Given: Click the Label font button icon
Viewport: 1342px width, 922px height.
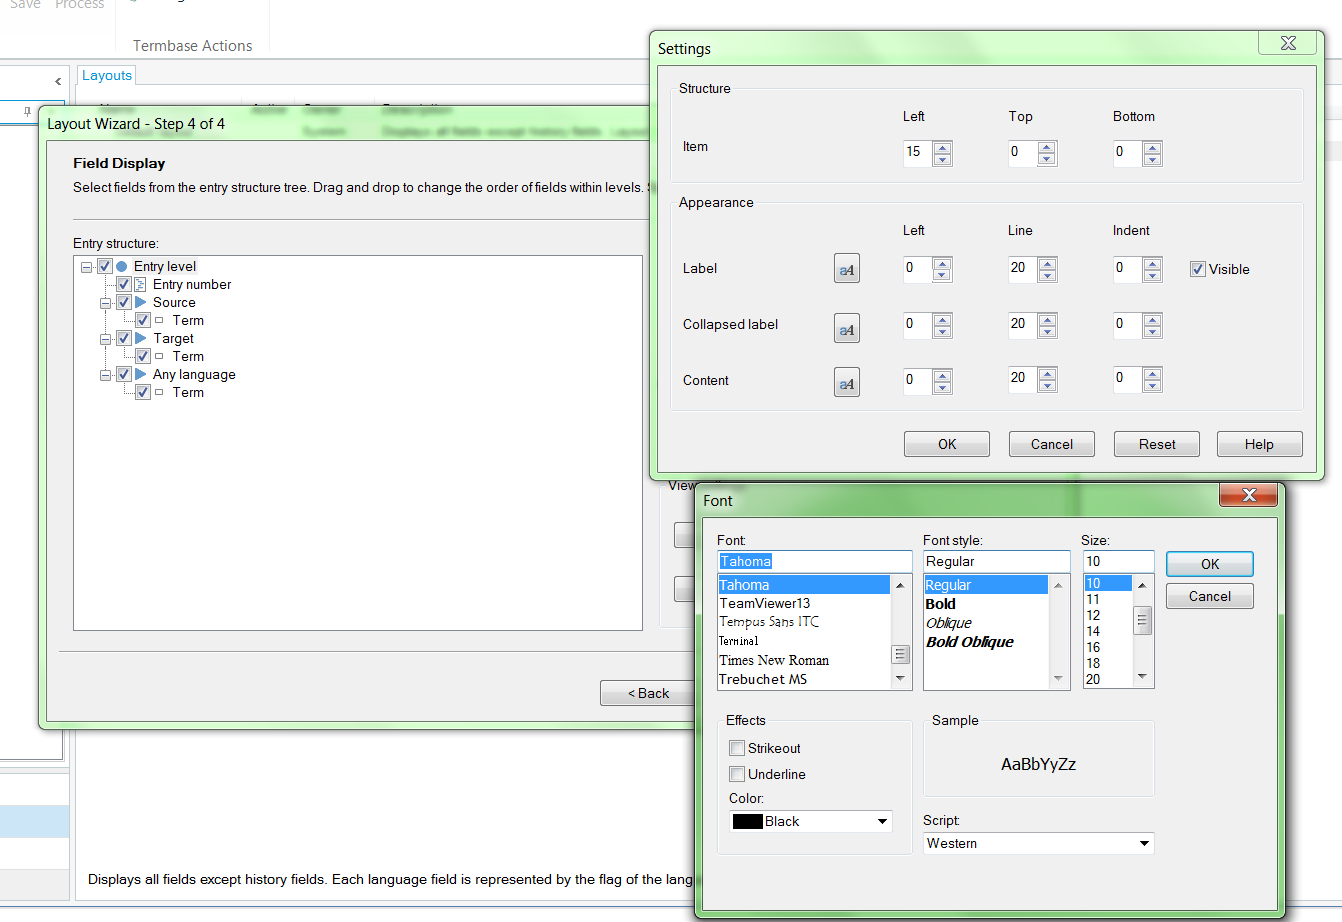Looking at the screenshot, I should point(847,269).
